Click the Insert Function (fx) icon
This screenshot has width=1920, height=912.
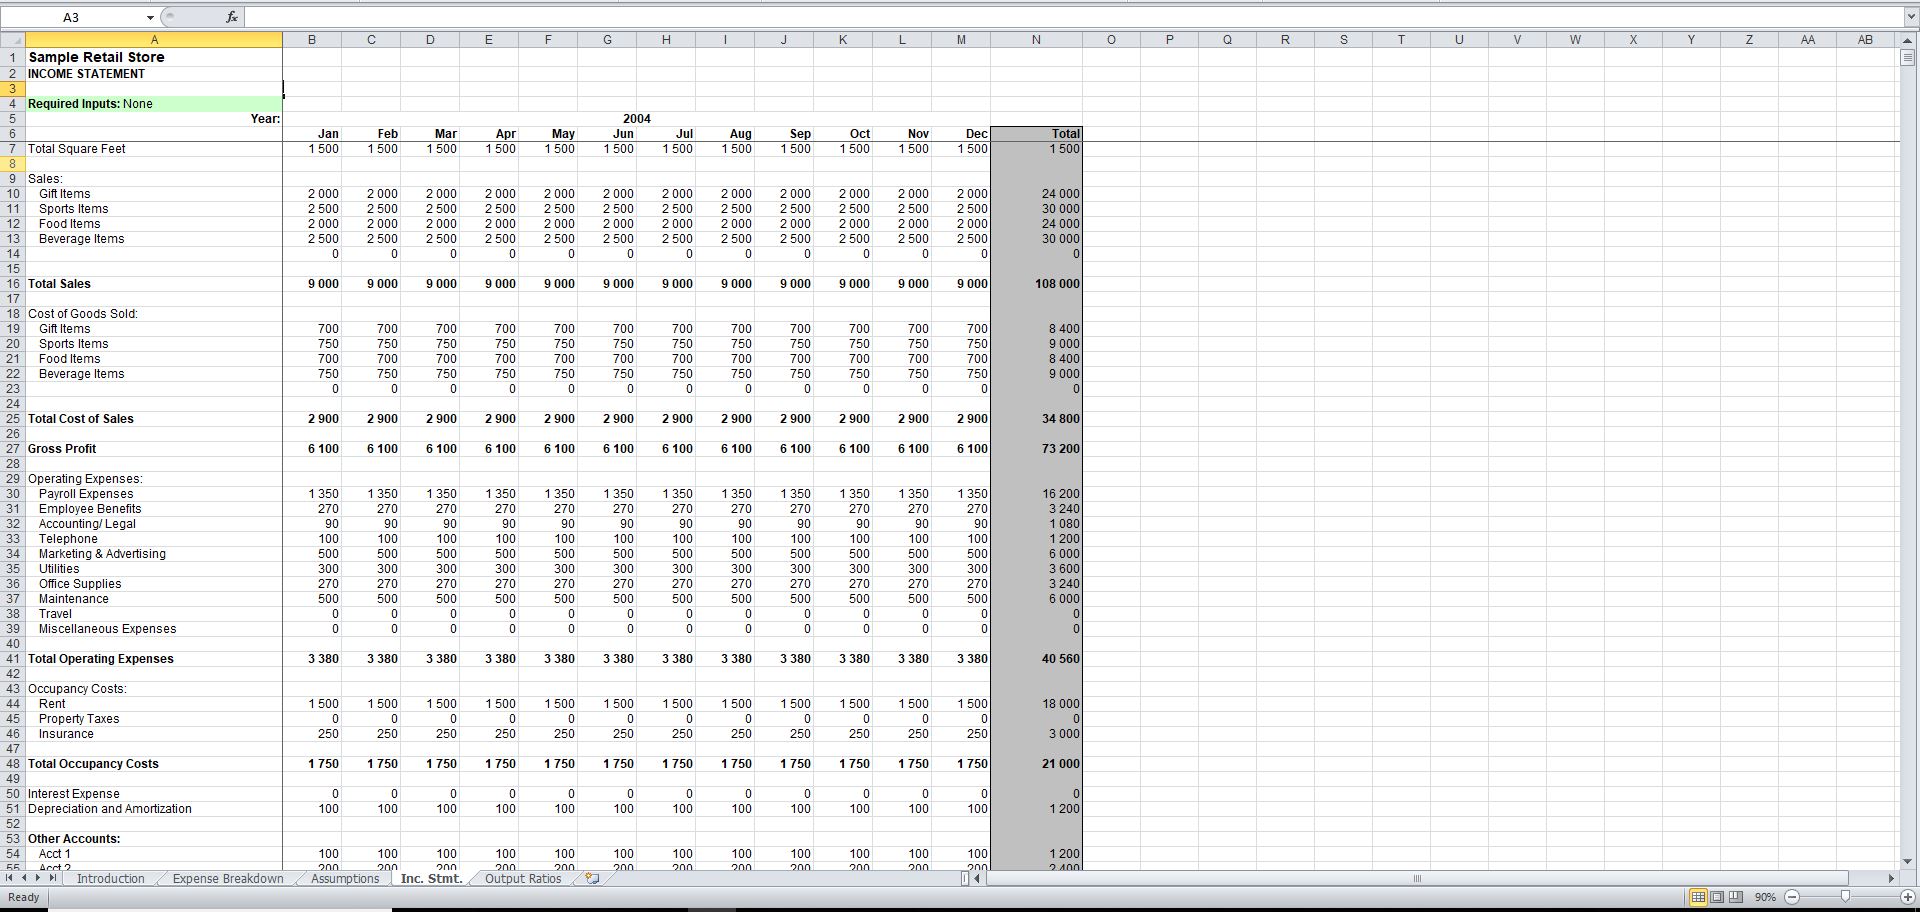coord(231,16)
